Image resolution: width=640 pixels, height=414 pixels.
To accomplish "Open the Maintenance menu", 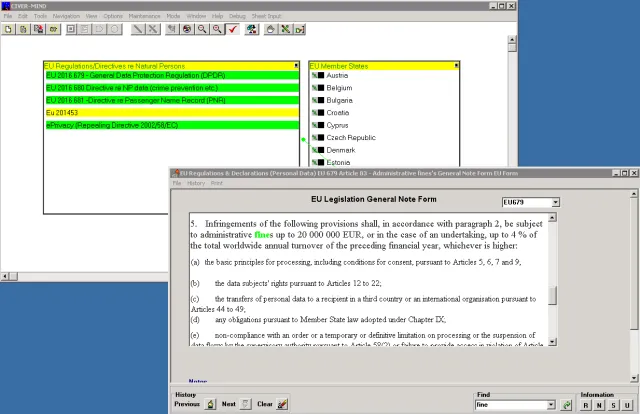I will pos(144,16).
